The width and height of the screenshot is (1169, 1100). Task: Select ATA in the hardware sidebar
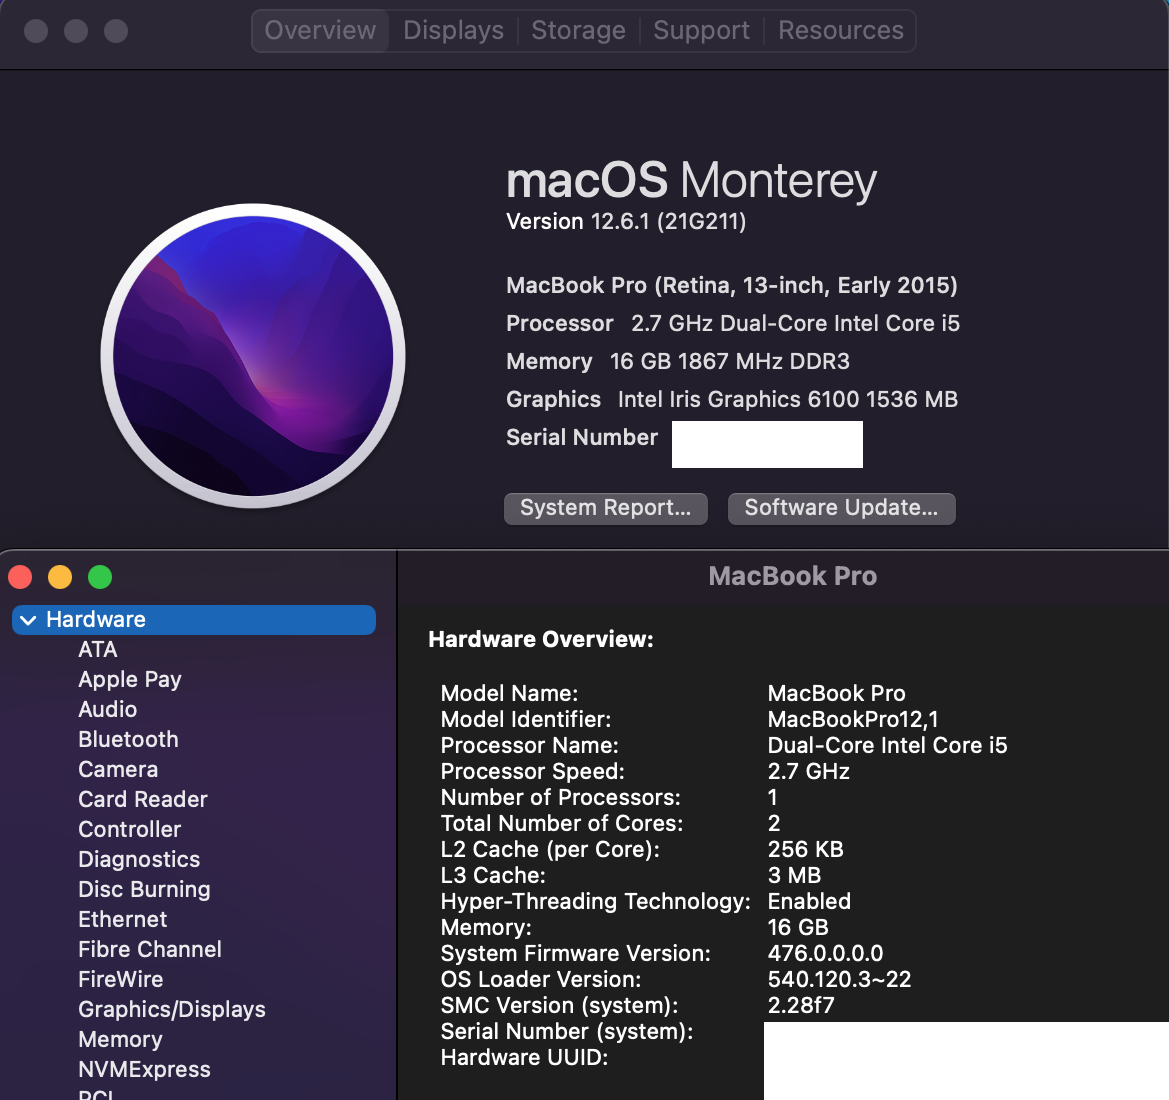tap(98, 650)
